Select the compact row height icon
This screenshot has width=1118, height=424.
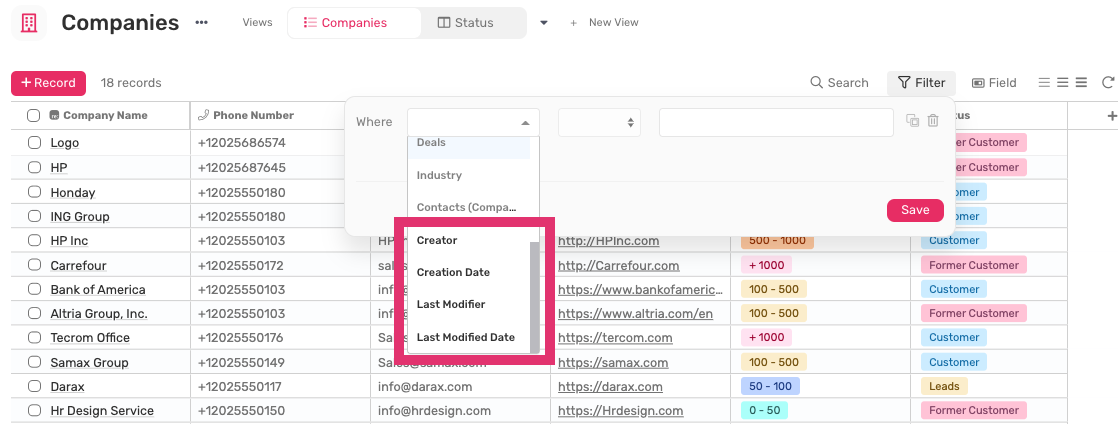click(x=1045, y=83)
